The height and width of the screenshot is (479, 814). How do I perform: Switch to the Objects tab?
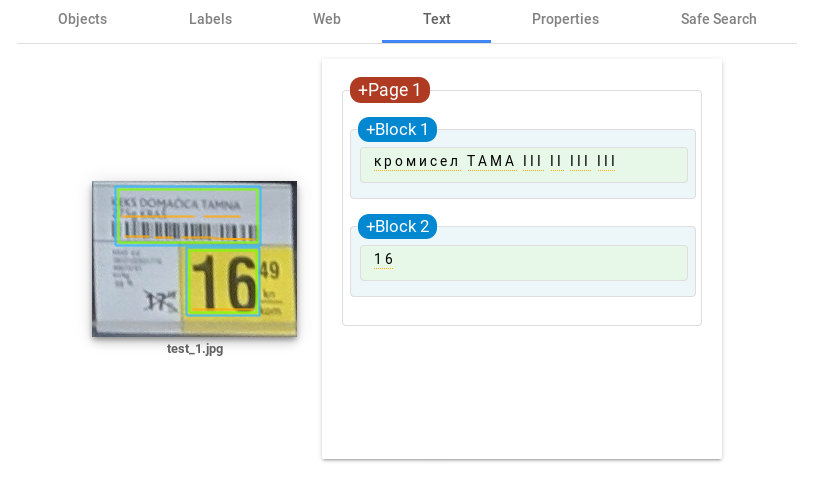click(x=83, y=19)
